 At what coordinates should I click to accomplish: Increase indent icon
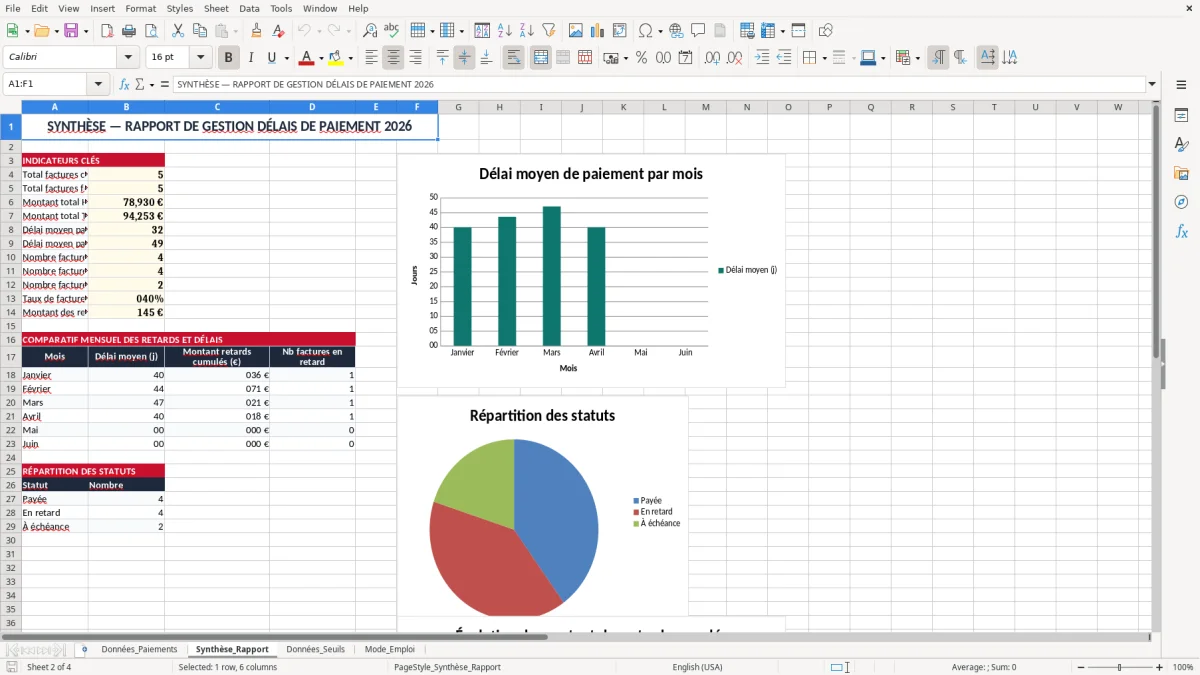pos(762,58)
